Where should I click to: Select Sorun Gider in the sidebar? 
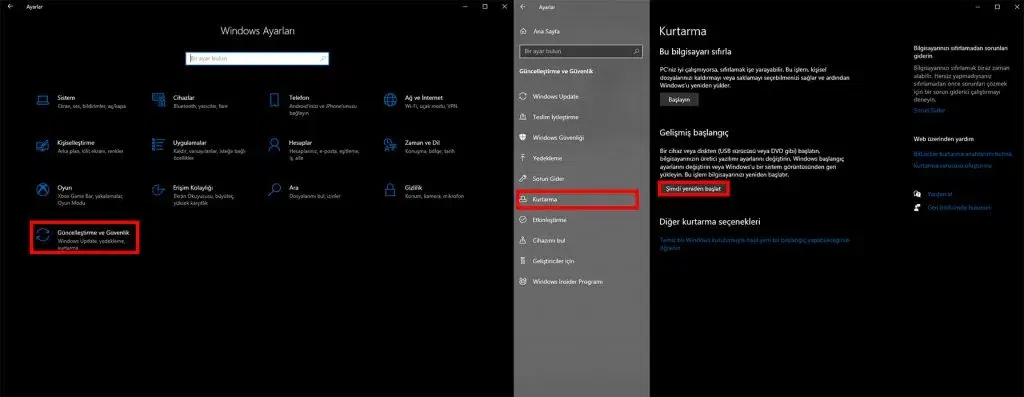581,178
